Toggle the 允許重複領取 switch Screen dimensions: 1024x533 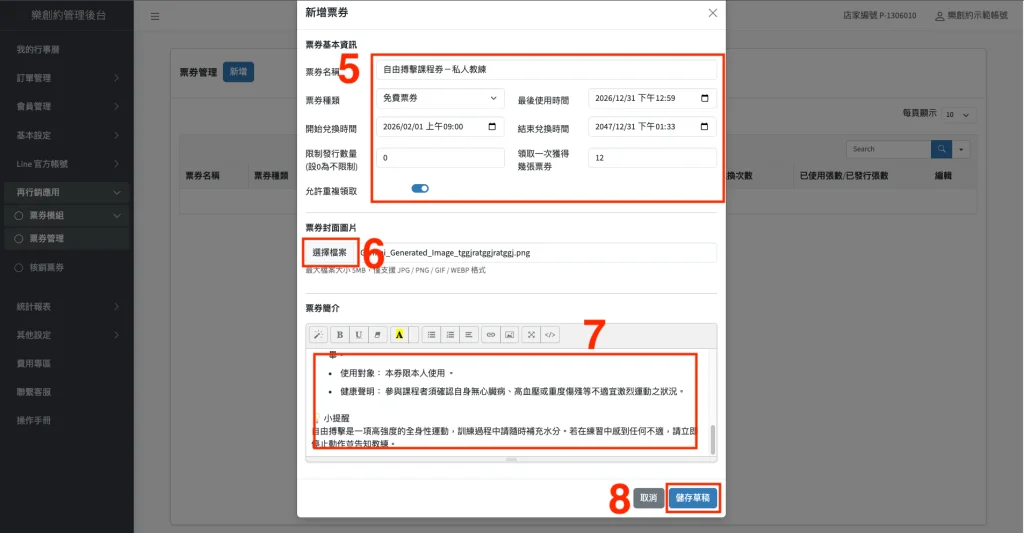[x=420, y=188]
